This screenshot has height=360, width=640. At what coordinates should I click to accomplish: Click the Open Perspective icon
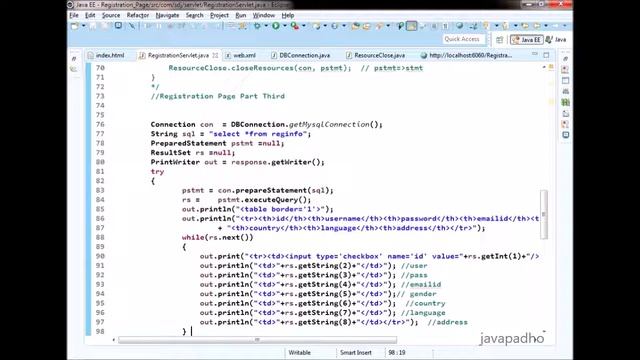click(x=500, y=40)
